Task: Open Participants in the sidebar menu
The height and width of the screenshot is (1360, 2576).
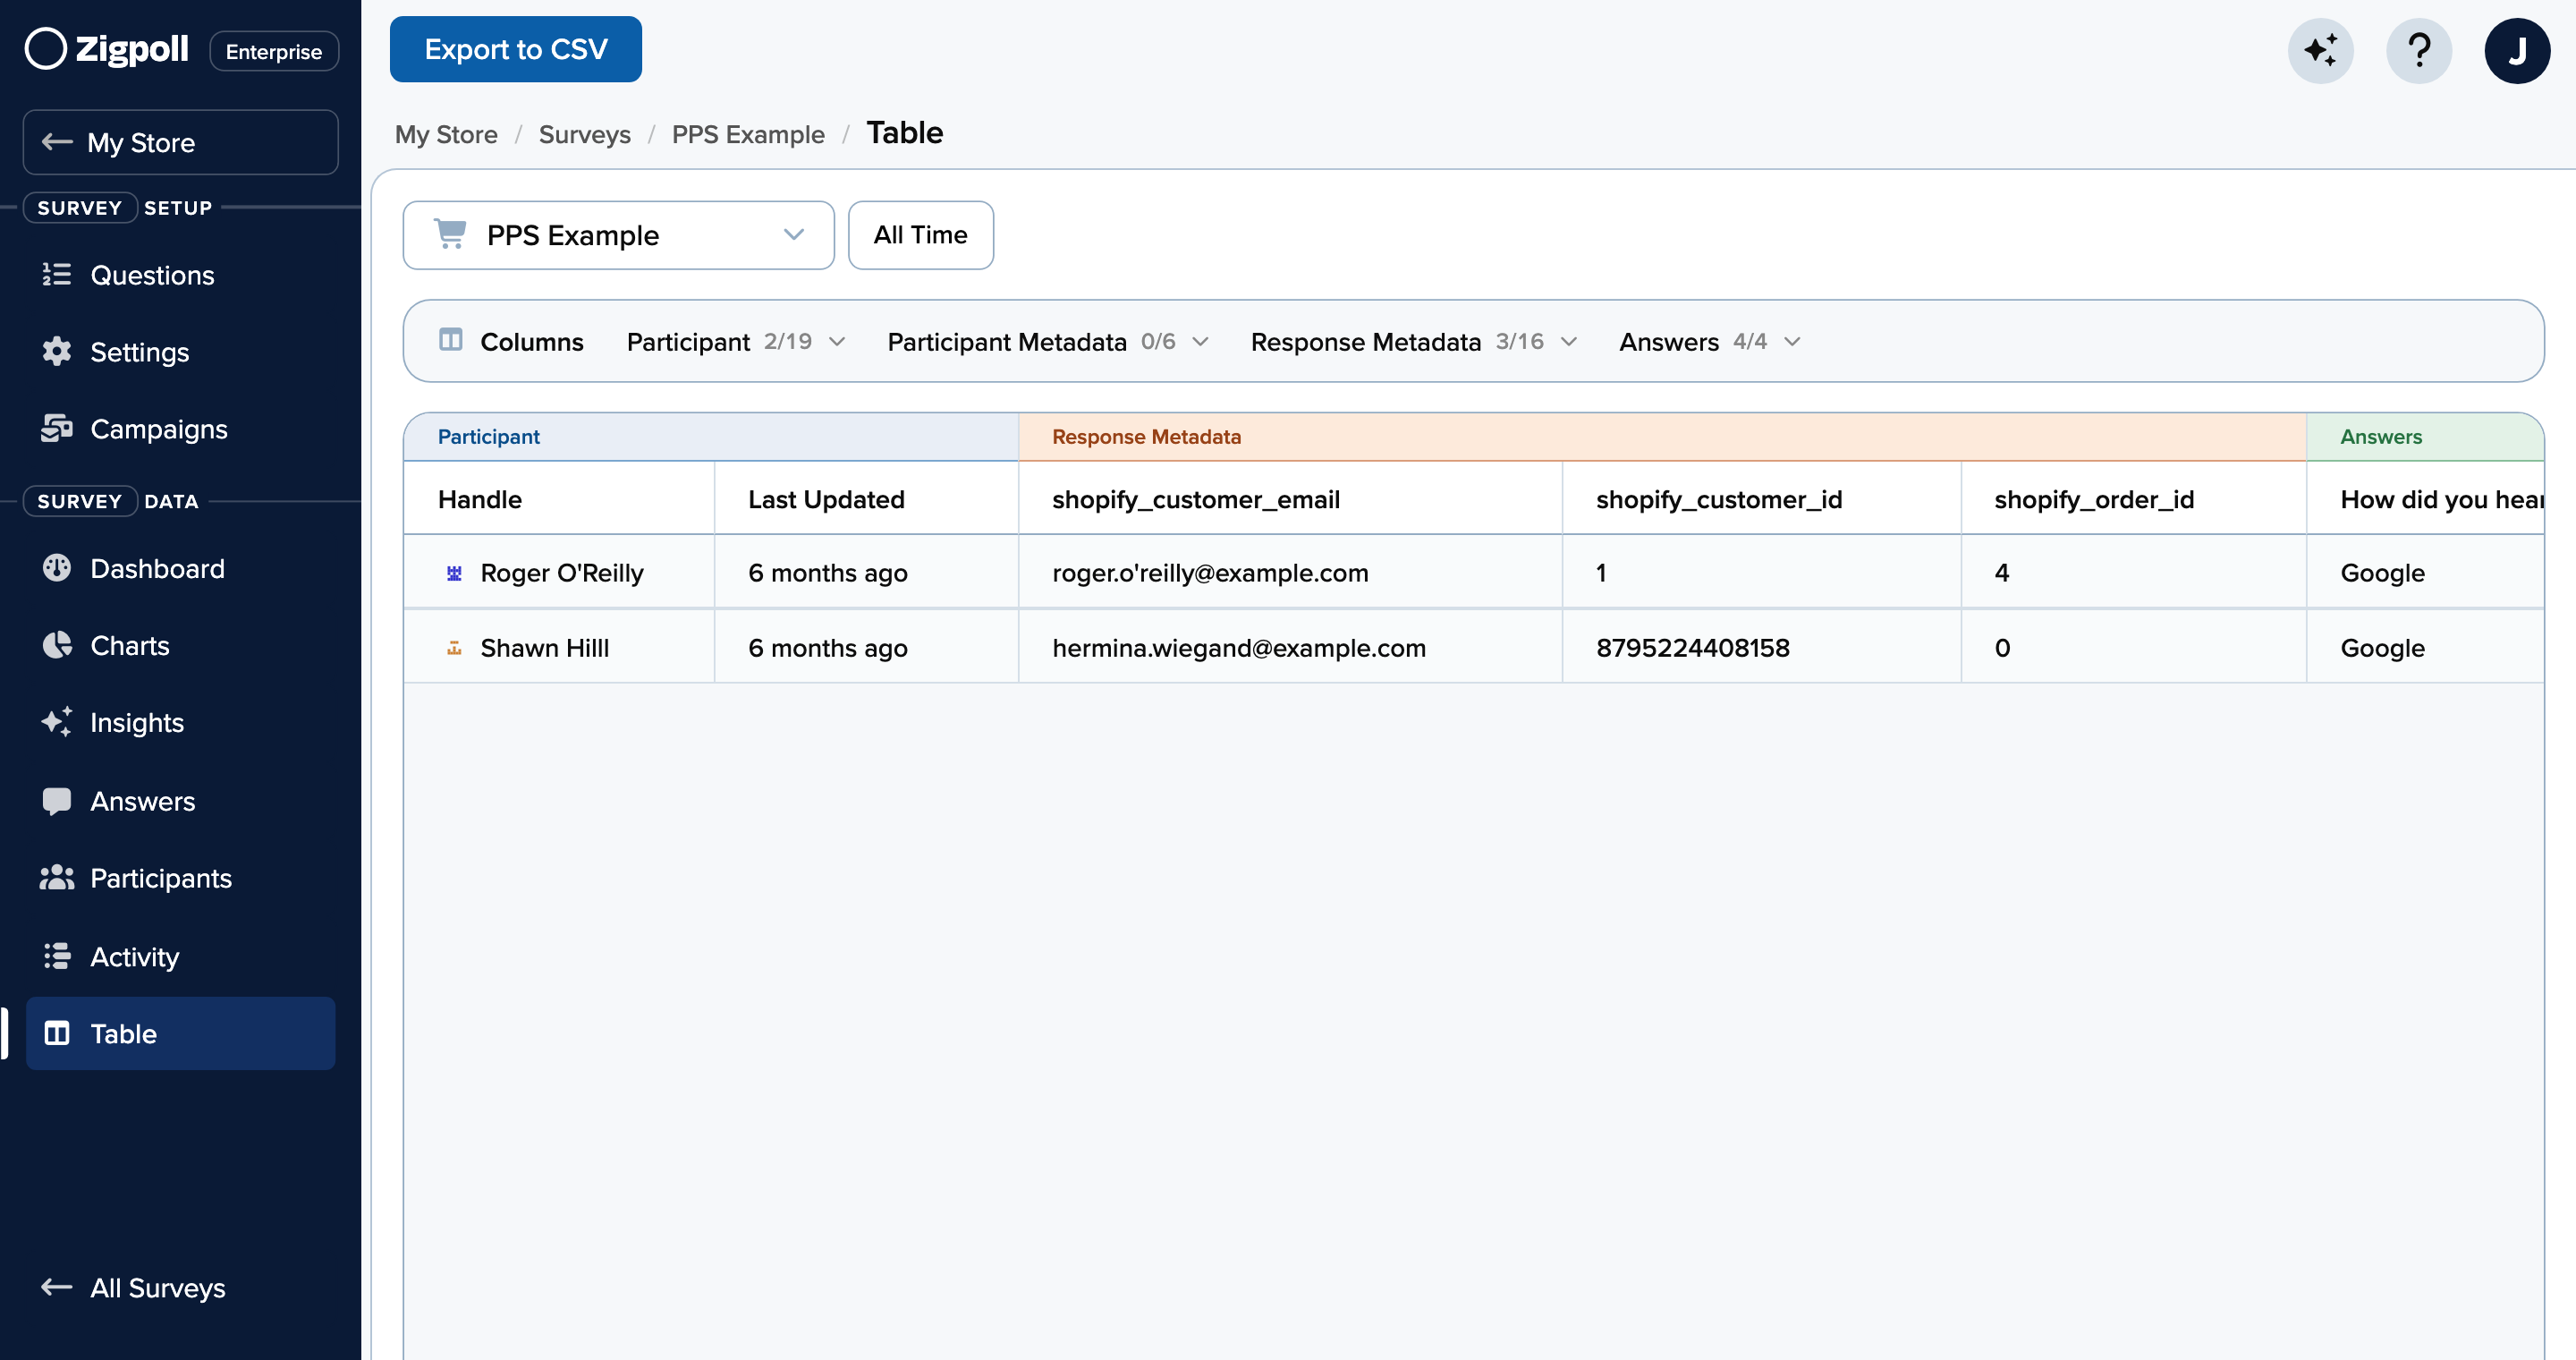Action: pyautogui.click(x=180, y=878)
